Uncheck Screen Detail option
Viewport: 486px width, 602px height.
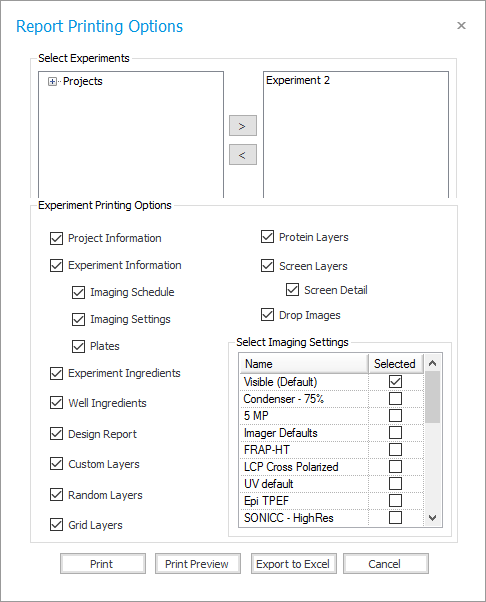tap(292, 289)
